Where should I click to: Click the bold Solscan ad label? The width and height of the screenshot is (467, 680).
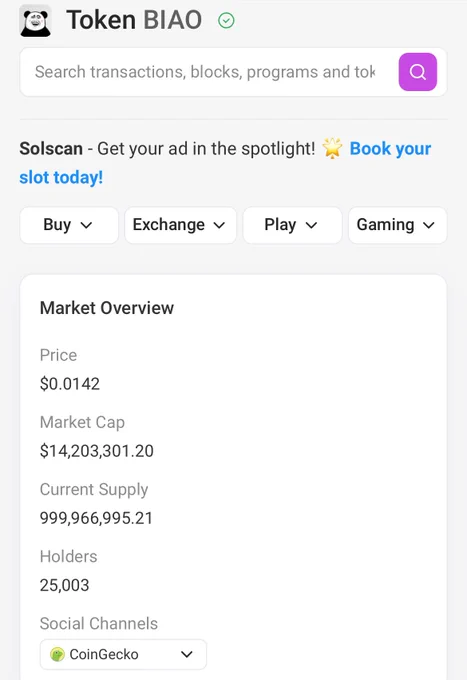click(51, 148)
